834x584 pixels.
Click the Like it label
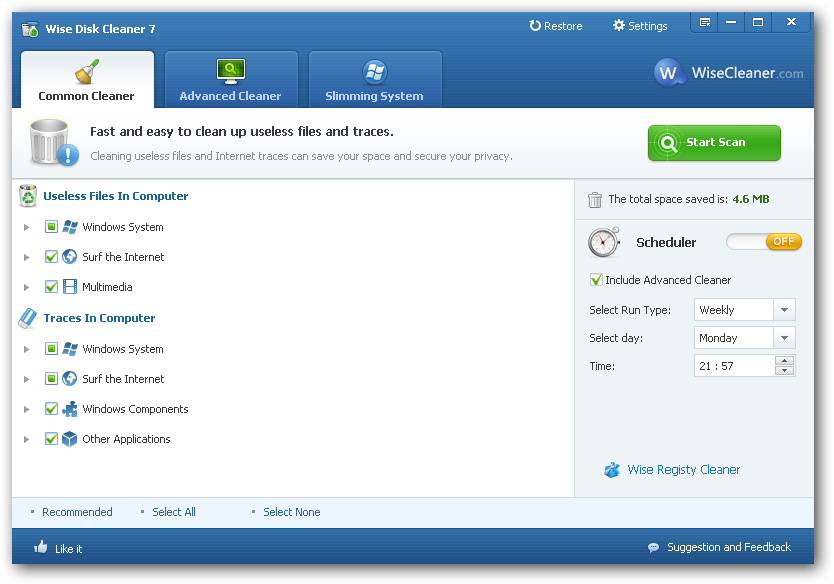[x=68, y=549]
